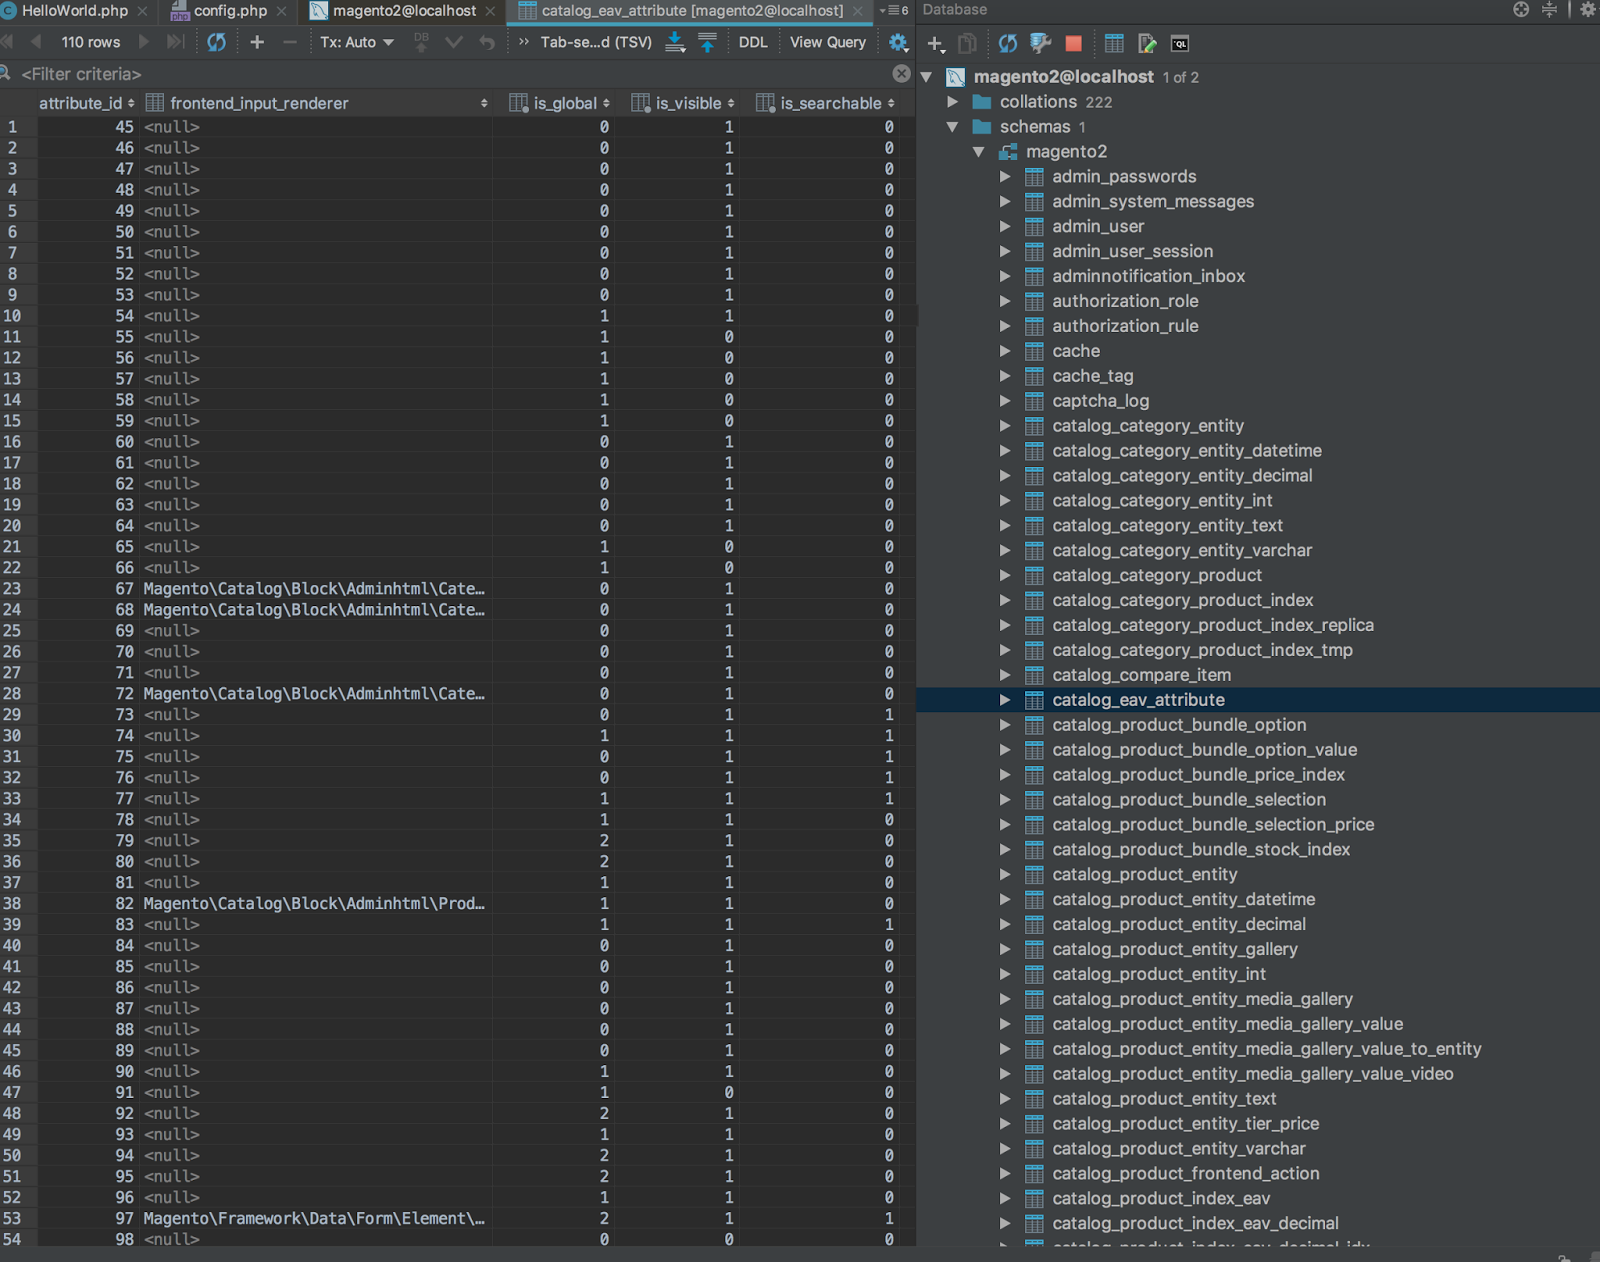The width and height of the screenshot is (1600, 1262).
Task: Expand the catalog_eav_attribute table node
Action: (x=1004, y=700)
